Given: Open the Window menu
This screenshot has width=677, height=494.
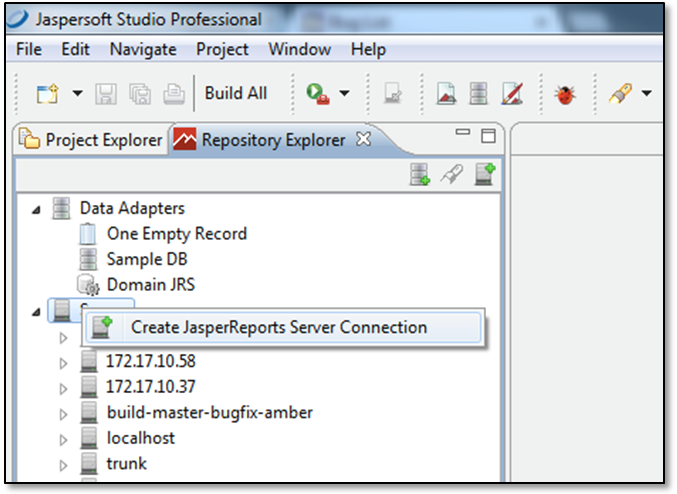Looking at the screenshot, I should [300, 49].
